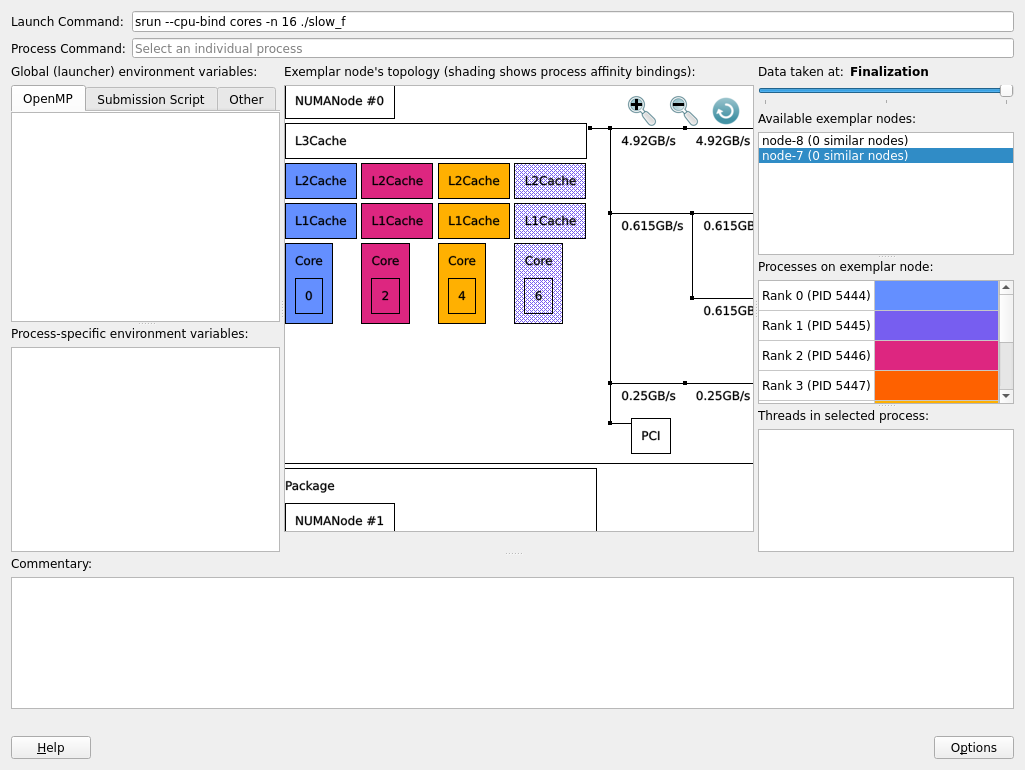Click the Data taken at slider handle
This screenshot has width=1025, height=770.
[x=1006, y=91]
